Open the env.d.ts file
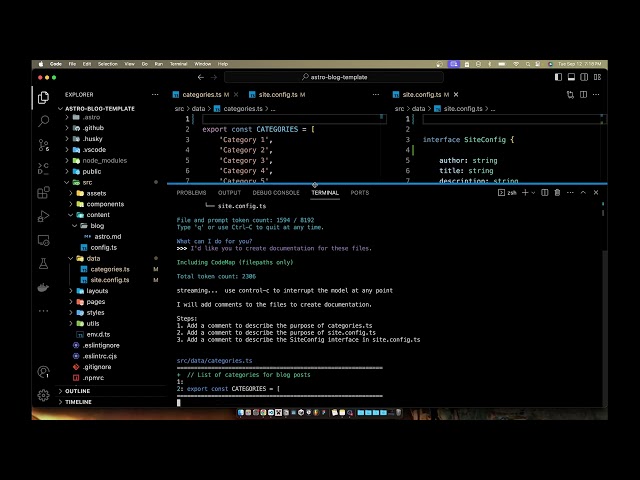Viewport: 640px width, 480px height. coord(98,334)
